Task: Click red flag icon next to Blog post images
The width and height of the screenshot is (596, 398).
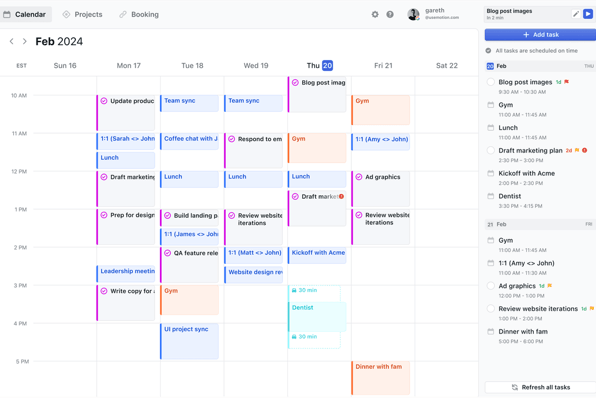Action: point(566,82)
